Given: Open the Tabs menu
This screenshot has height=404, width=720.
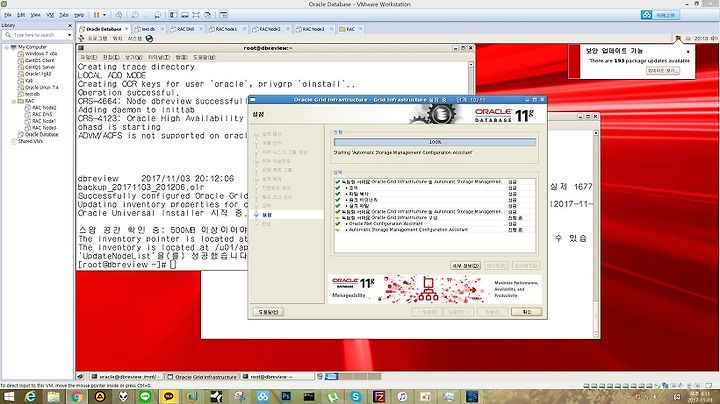Looking at the screenshot, I should (x=64, y=15).
